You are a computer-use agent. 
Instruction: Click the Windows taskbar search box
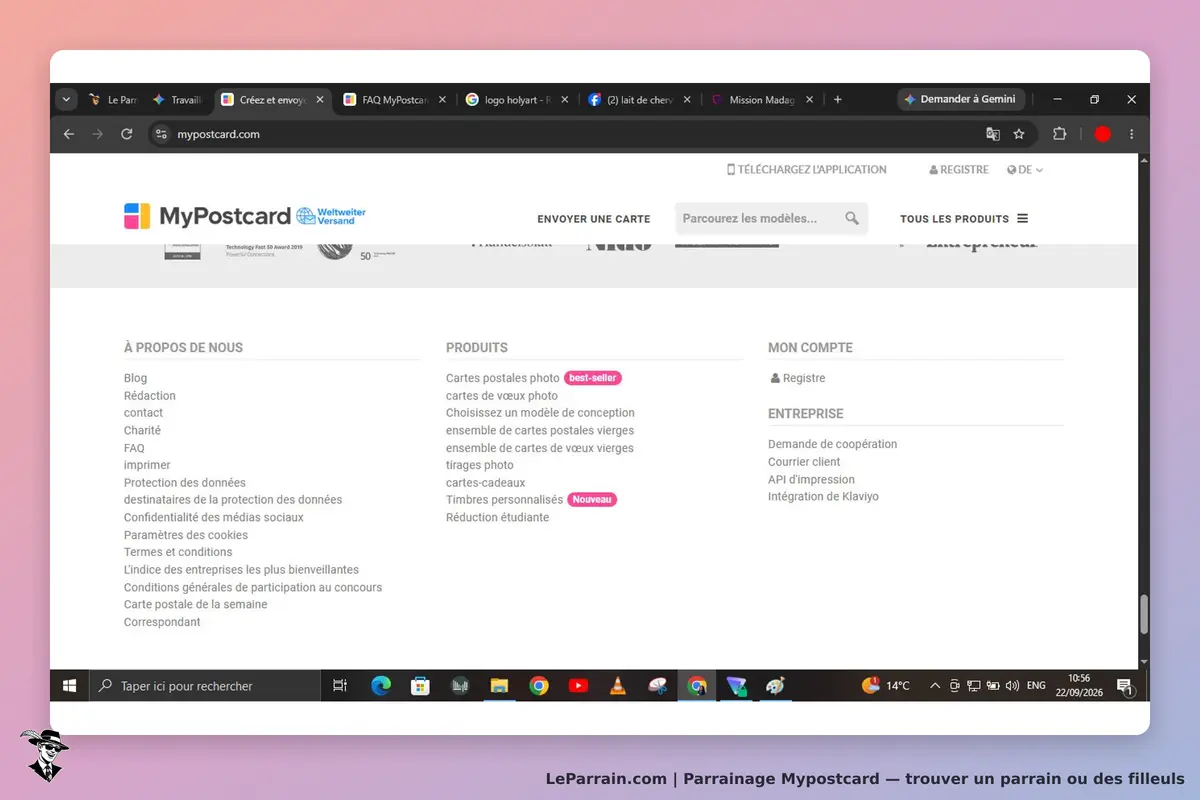[x=206, y=686]
